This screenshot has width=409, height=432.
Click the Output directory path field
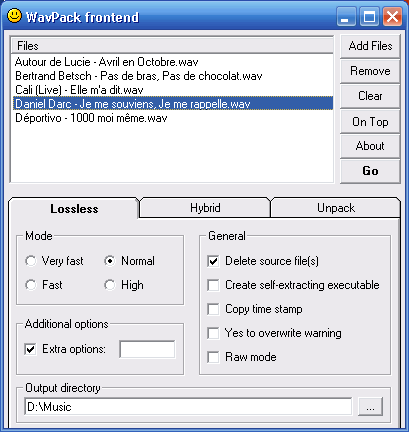[188, 406]
